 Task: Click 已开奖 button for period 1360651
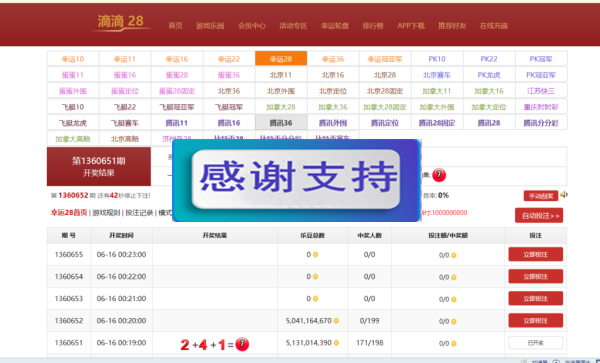click(x=535, y=343)
